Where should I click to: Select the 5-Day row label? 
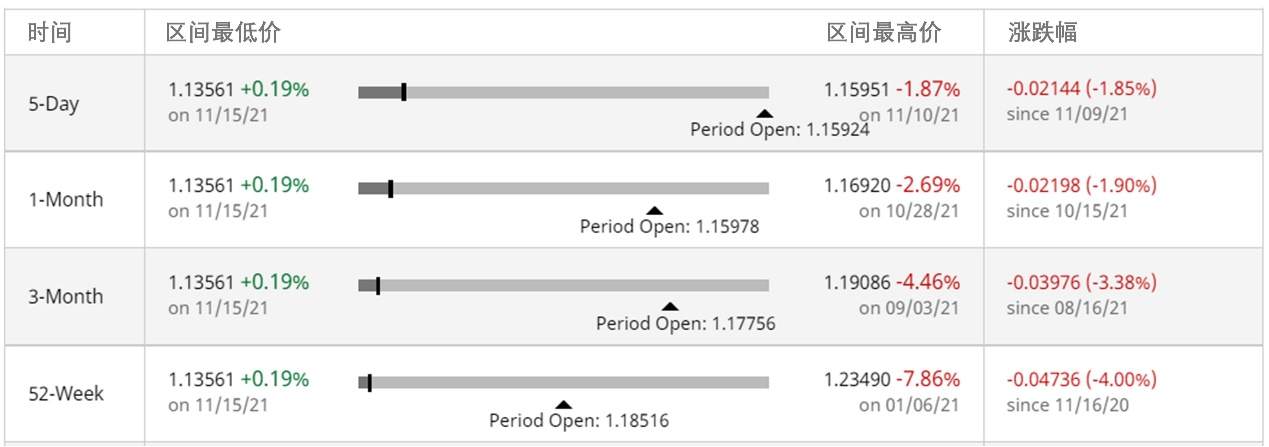click(x=54, y=104)
